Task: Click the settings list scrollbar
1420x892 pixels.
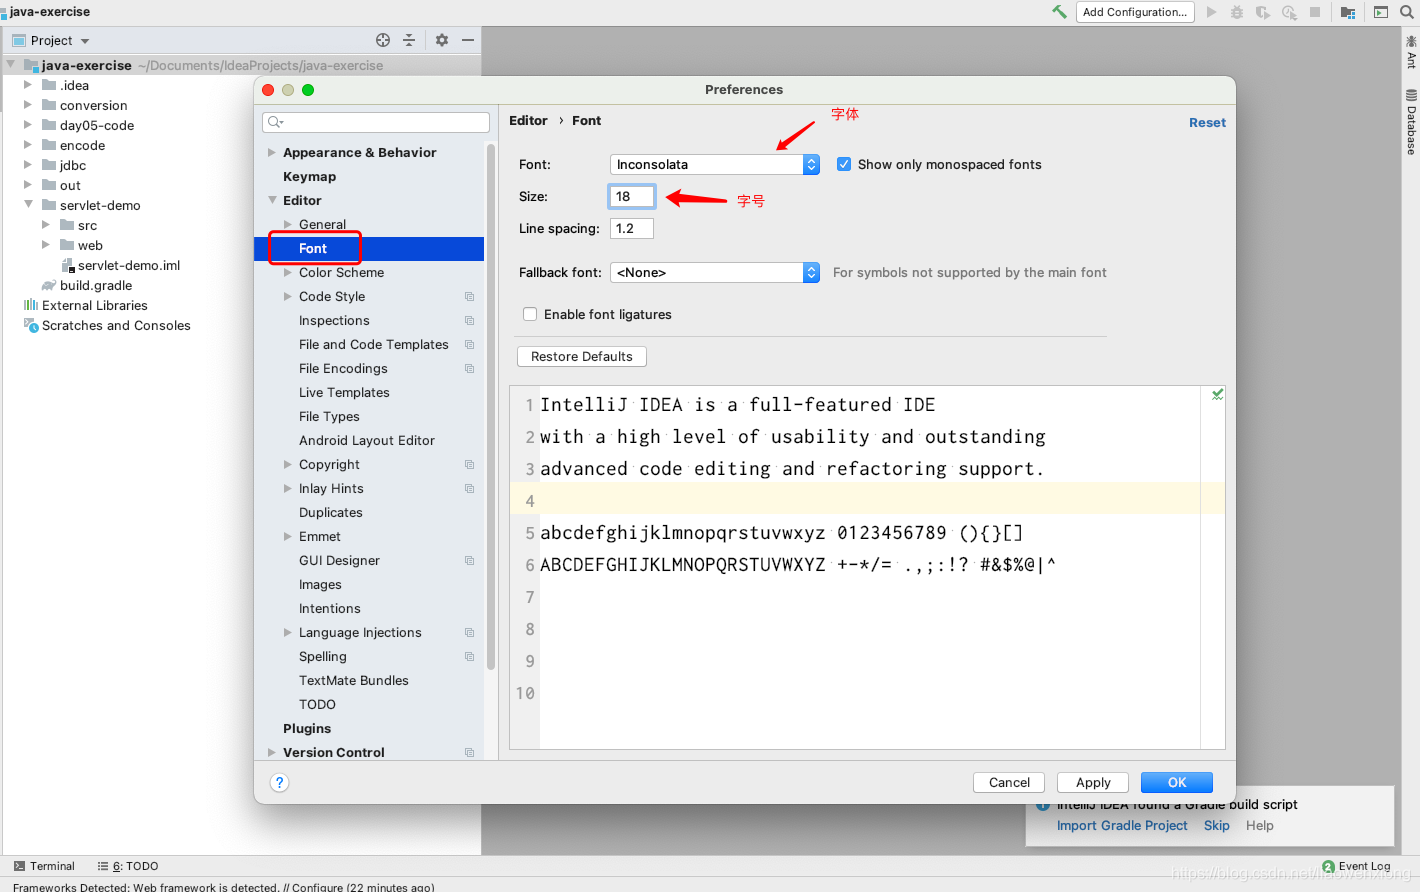Action: pyautogui.click(x=491, y=407)
